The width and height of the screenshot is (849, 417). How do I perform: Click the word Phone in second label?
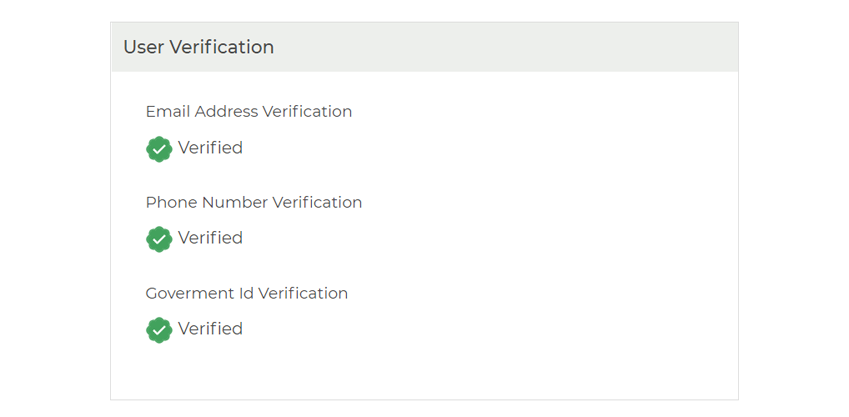click(171, 203)
